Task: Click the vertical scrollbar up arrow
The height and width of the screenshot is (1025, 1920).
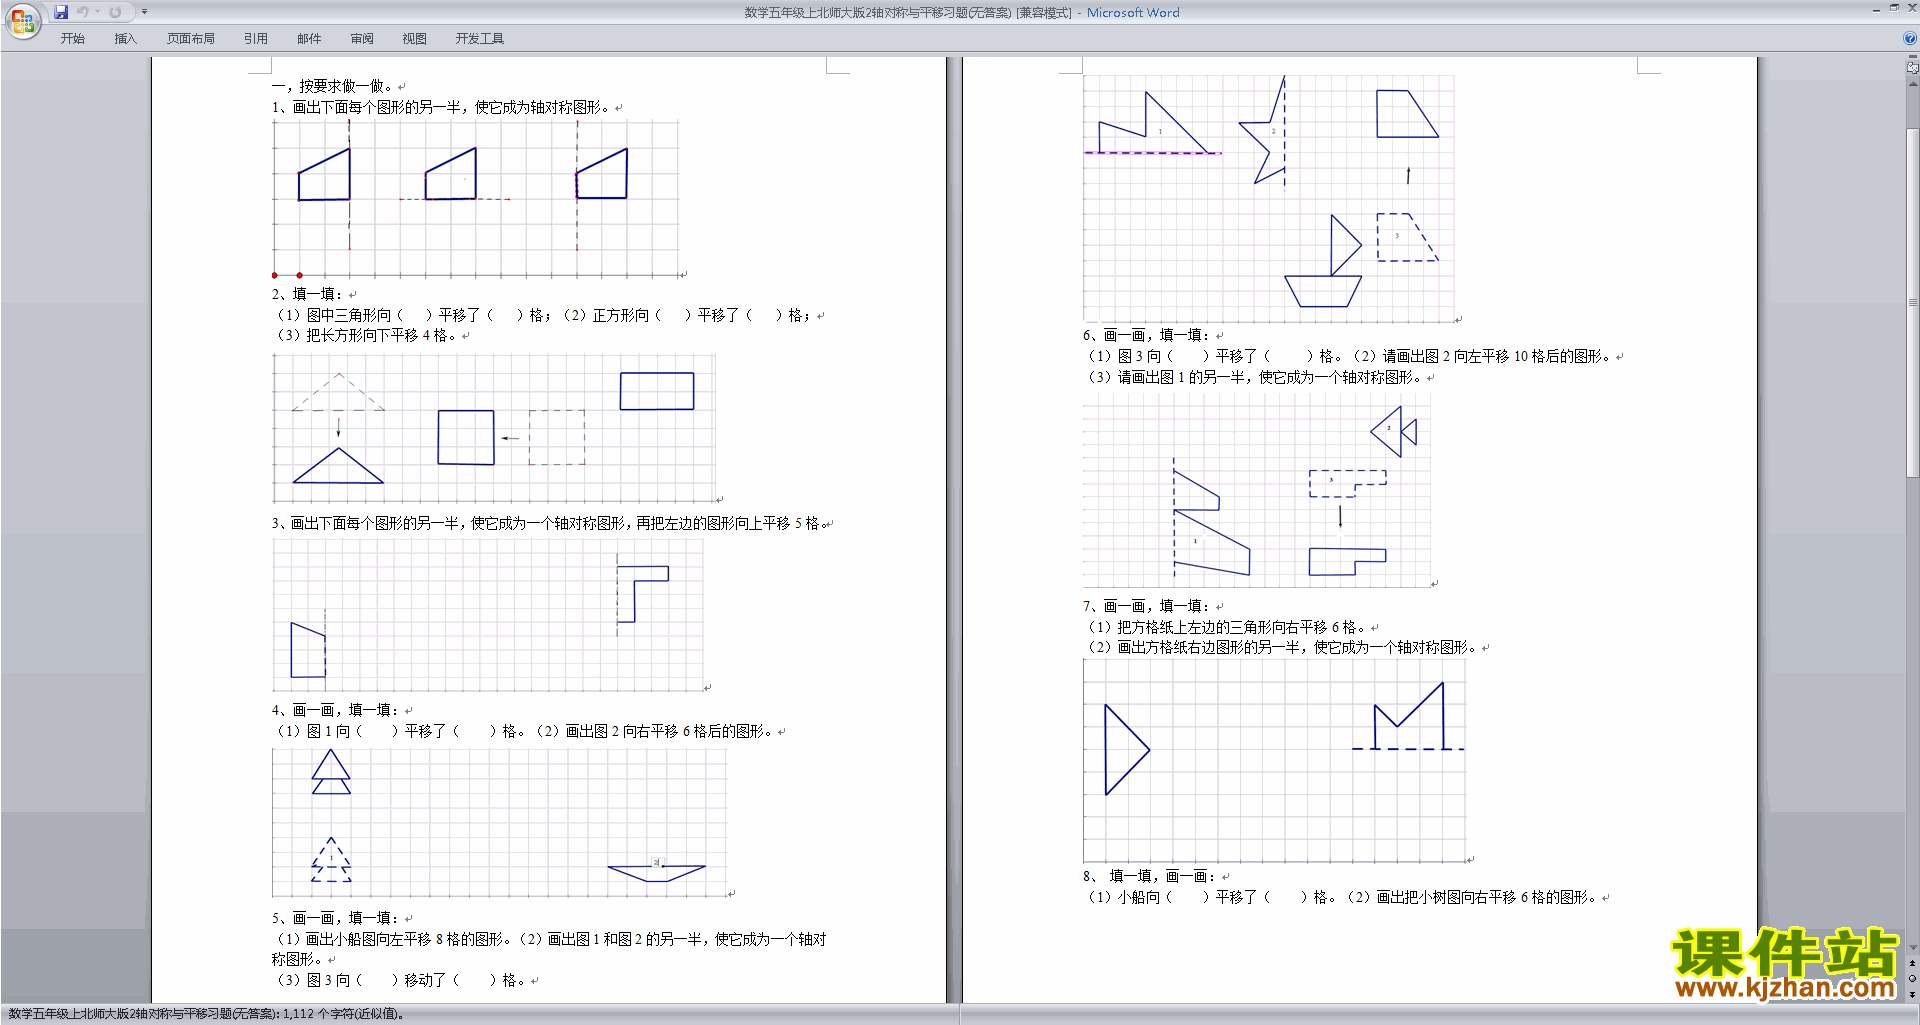Action: click(1913, 83)
